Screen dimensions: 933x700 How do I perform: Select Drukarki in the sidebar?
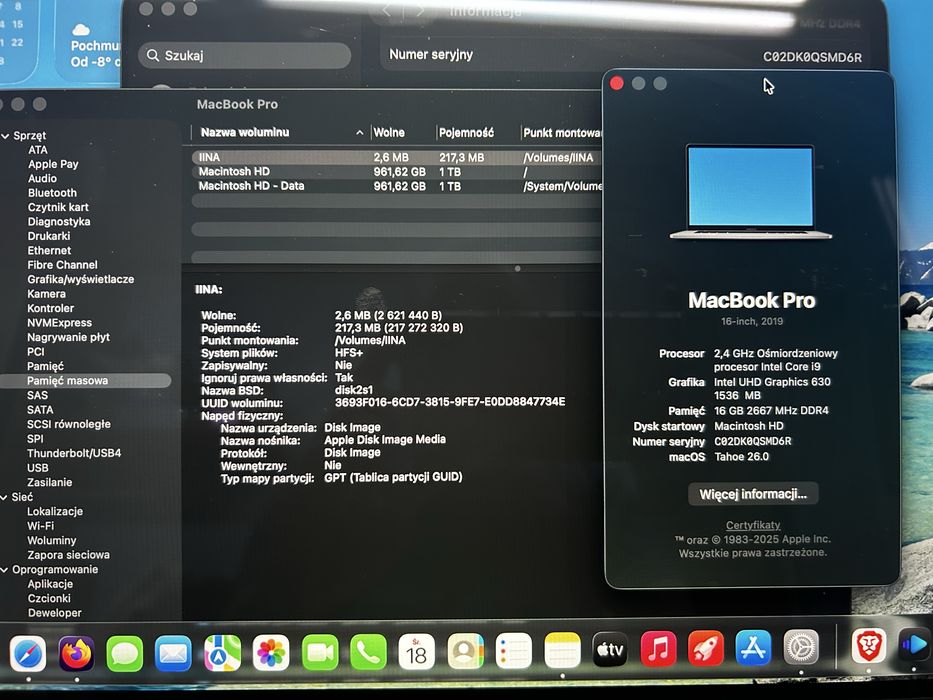coord(49,236)
